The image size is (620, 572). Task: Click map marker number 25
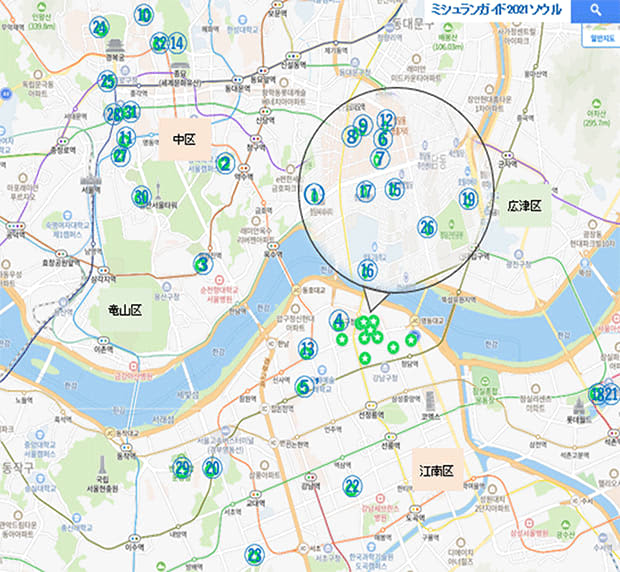pos(107,82)
